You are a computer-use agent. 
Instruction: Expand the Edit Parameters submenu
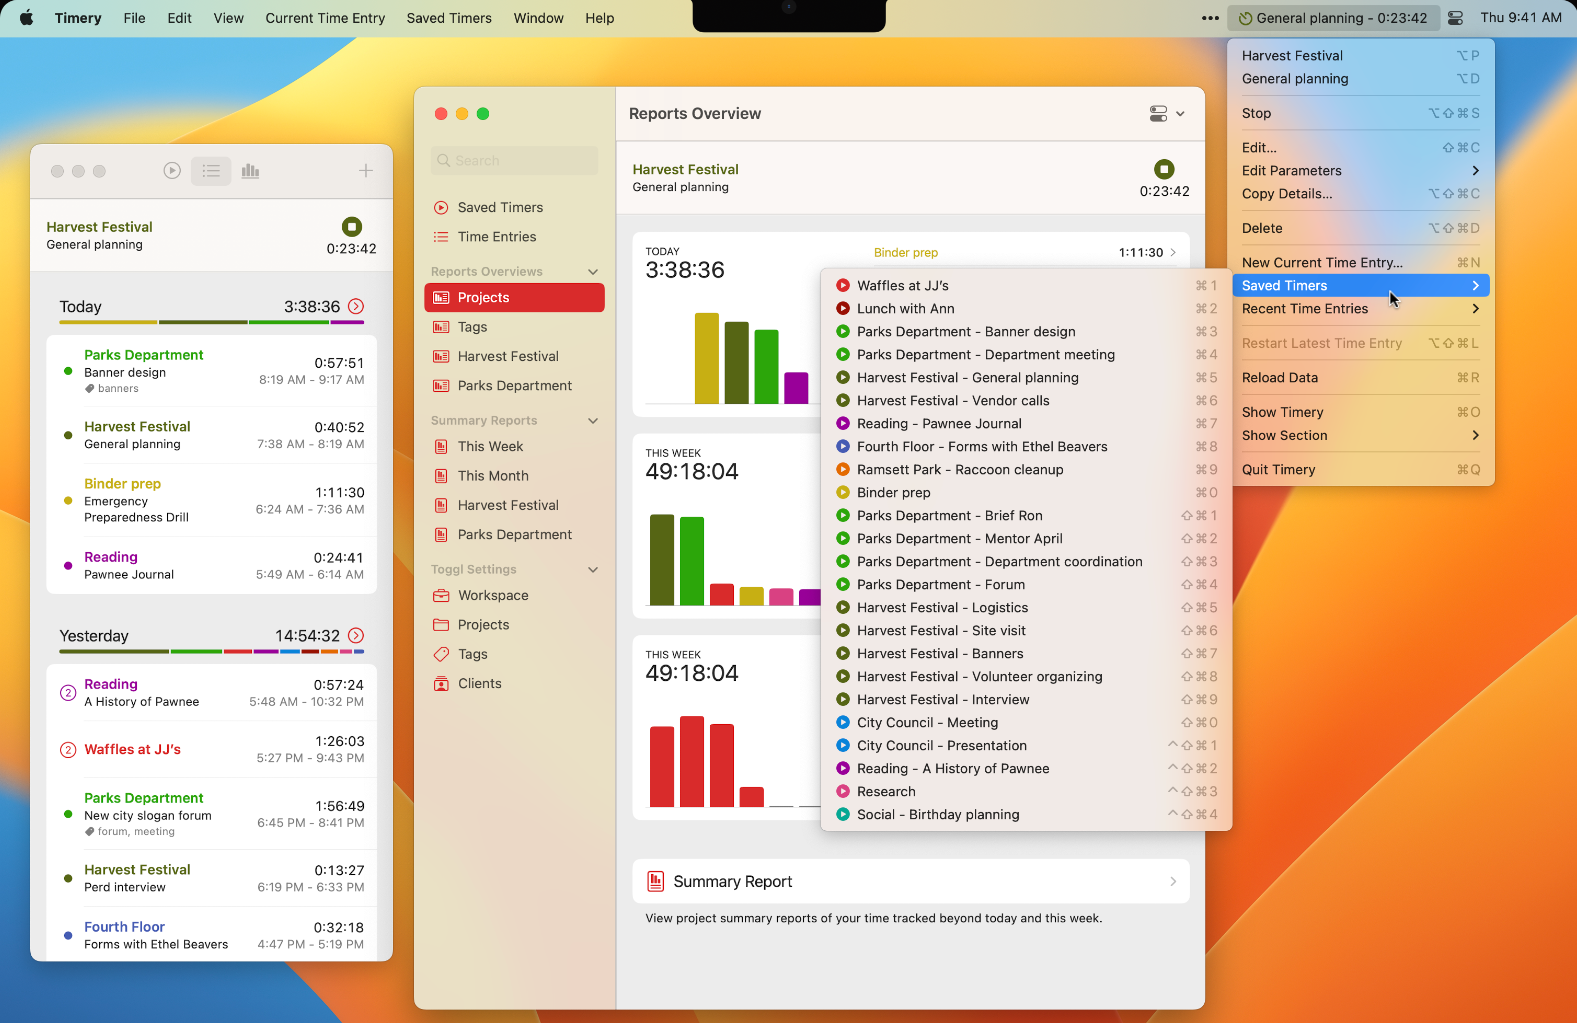pyautogui.click(x=1361, y=170)
